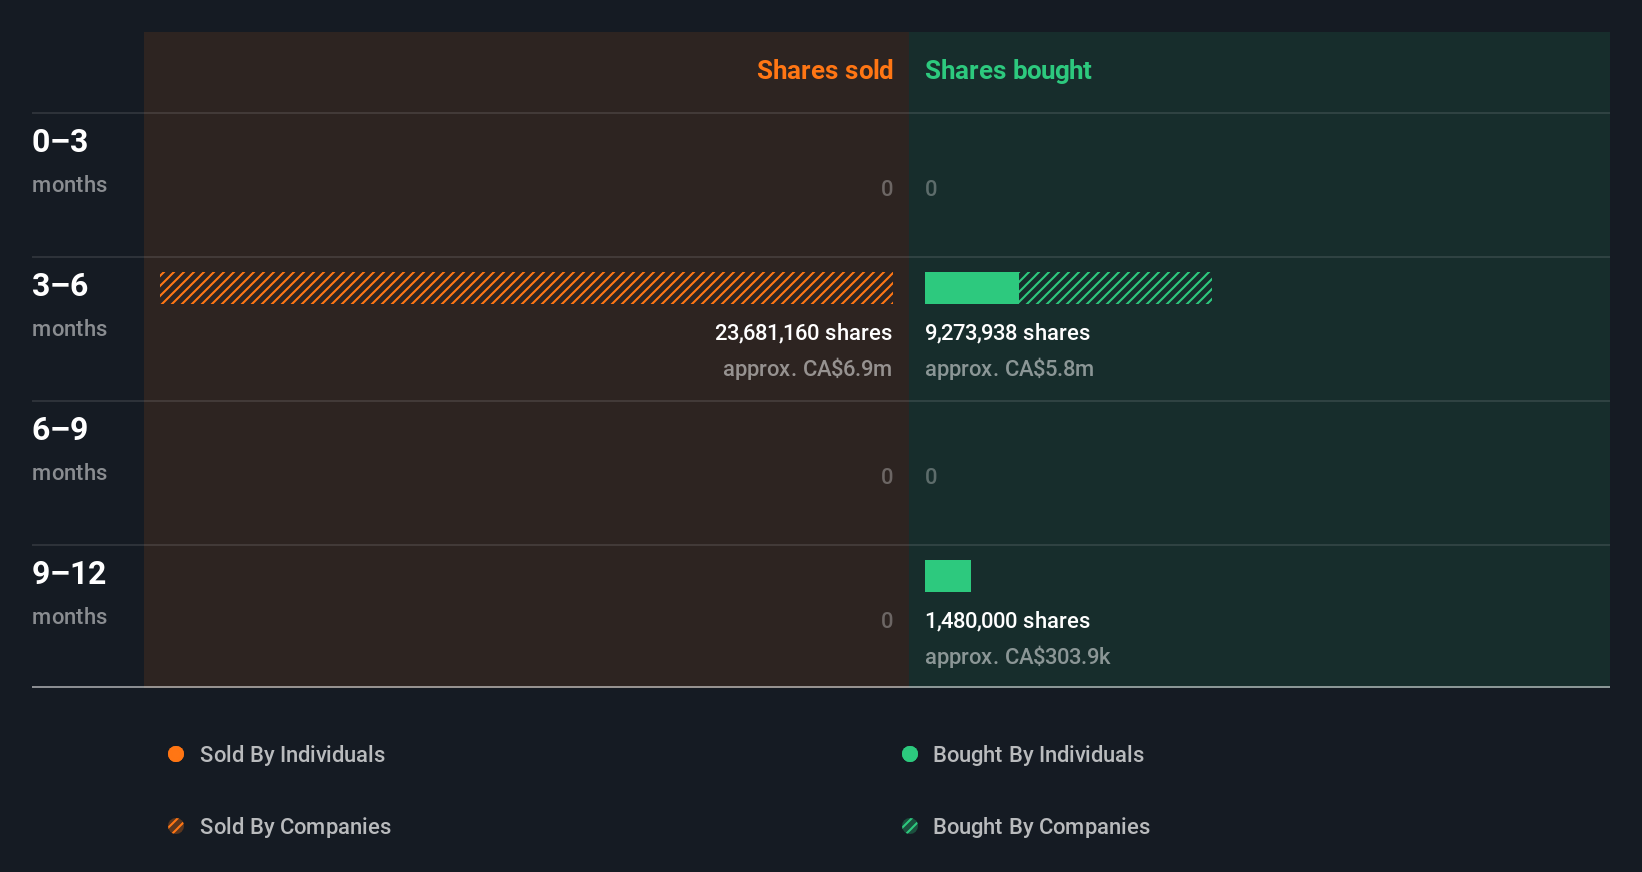Click the striped Sold By Companies legend icon
1642x872 pixels.
coord(176,826)
